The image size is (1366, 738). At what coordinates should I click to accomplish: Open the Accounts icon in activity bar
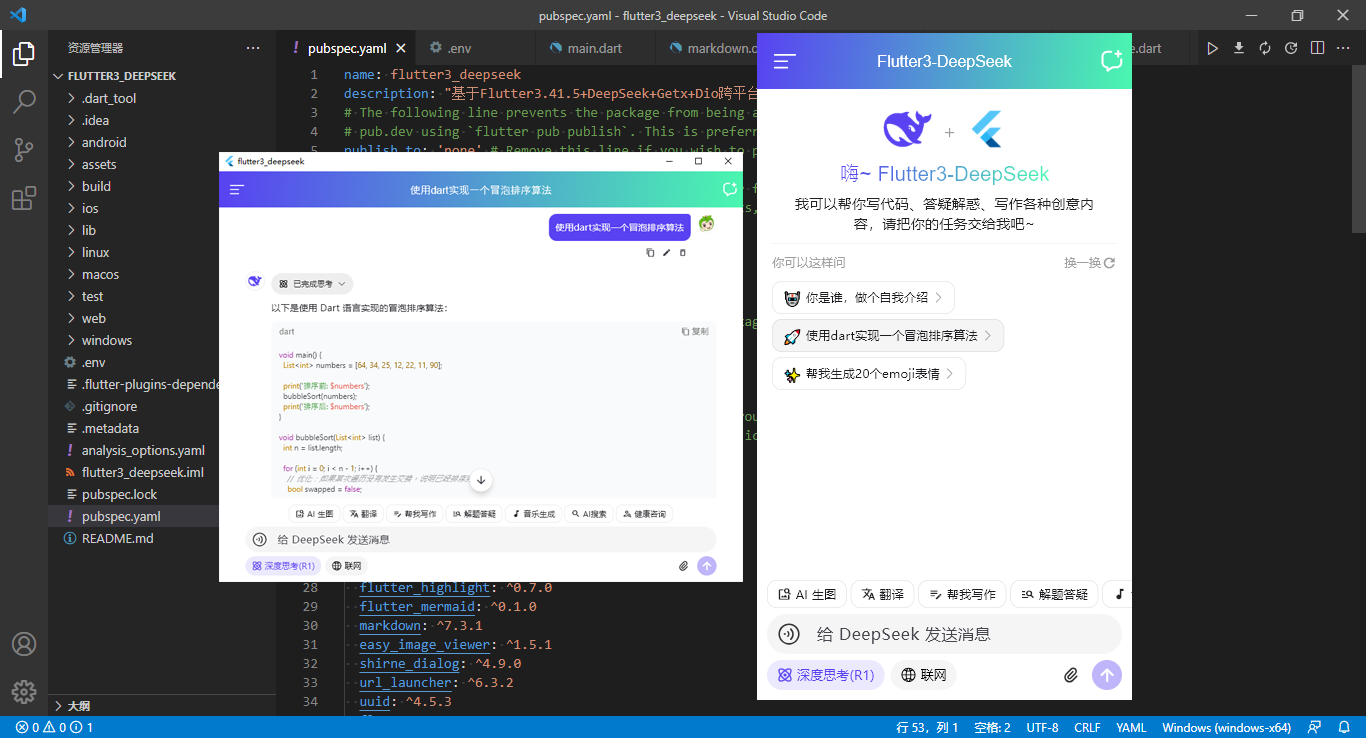pos(24,644)
